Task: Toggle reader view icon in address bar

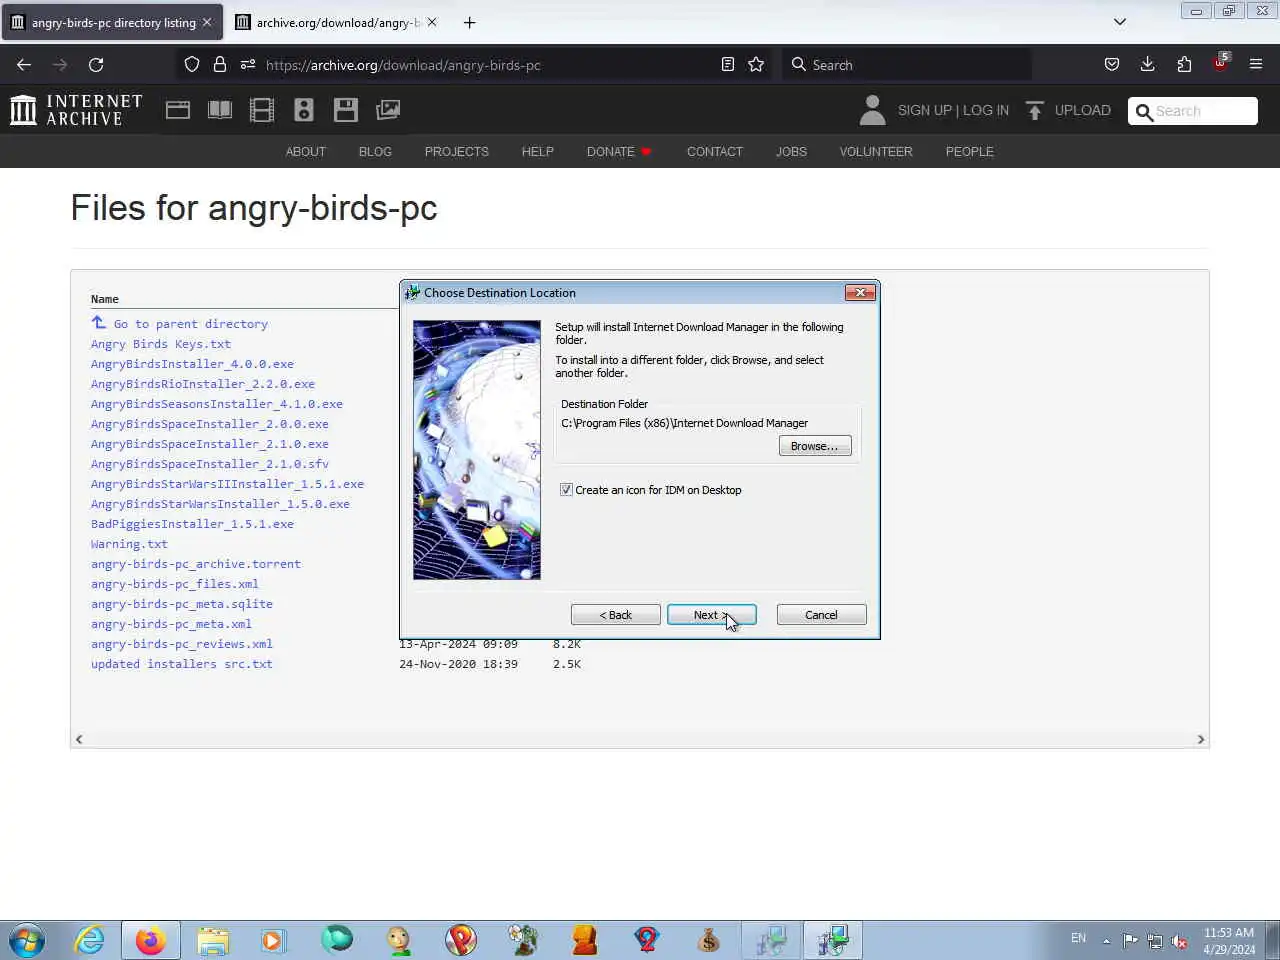Action: [x=728, y=64]
